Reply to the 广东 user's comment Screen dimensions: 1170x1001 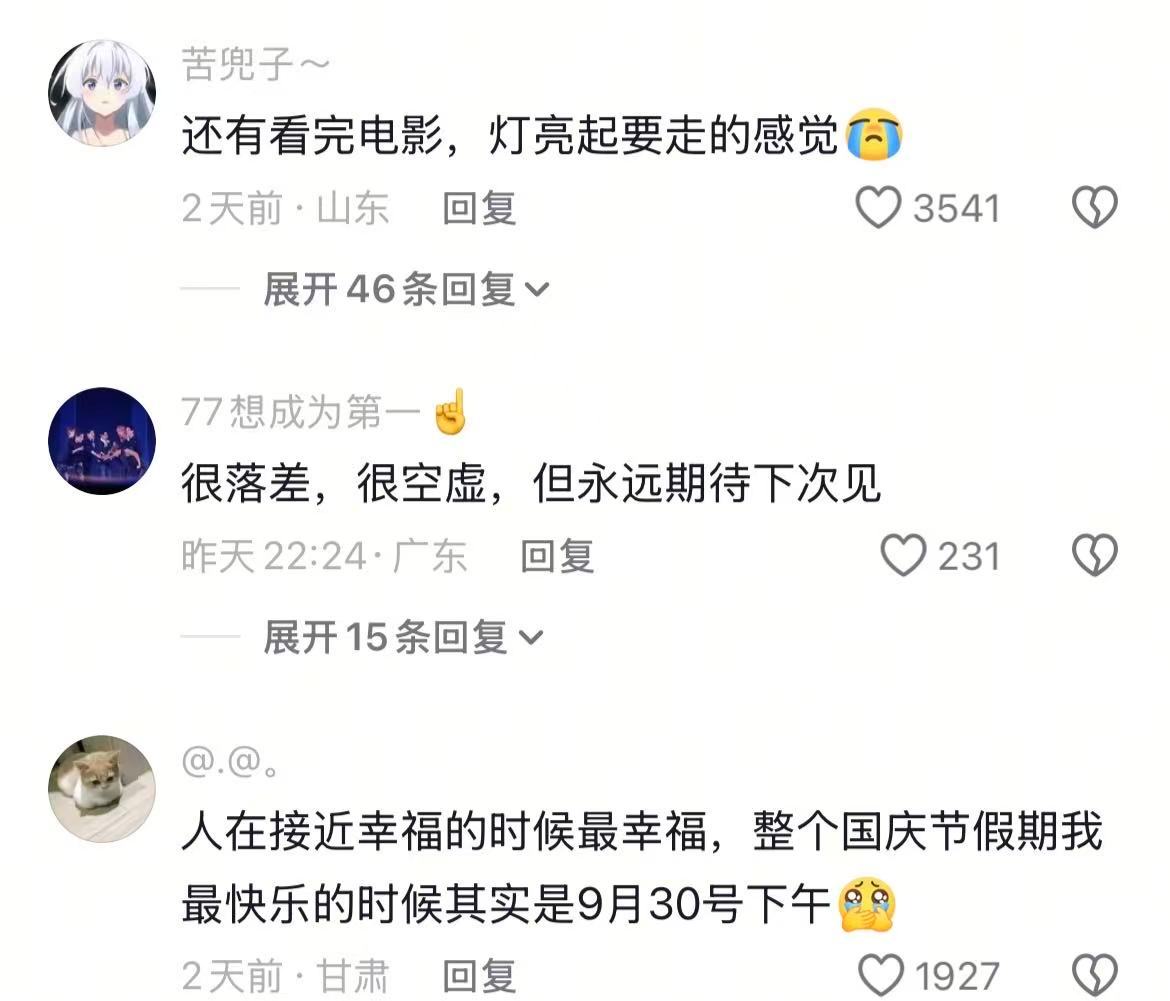557,556
